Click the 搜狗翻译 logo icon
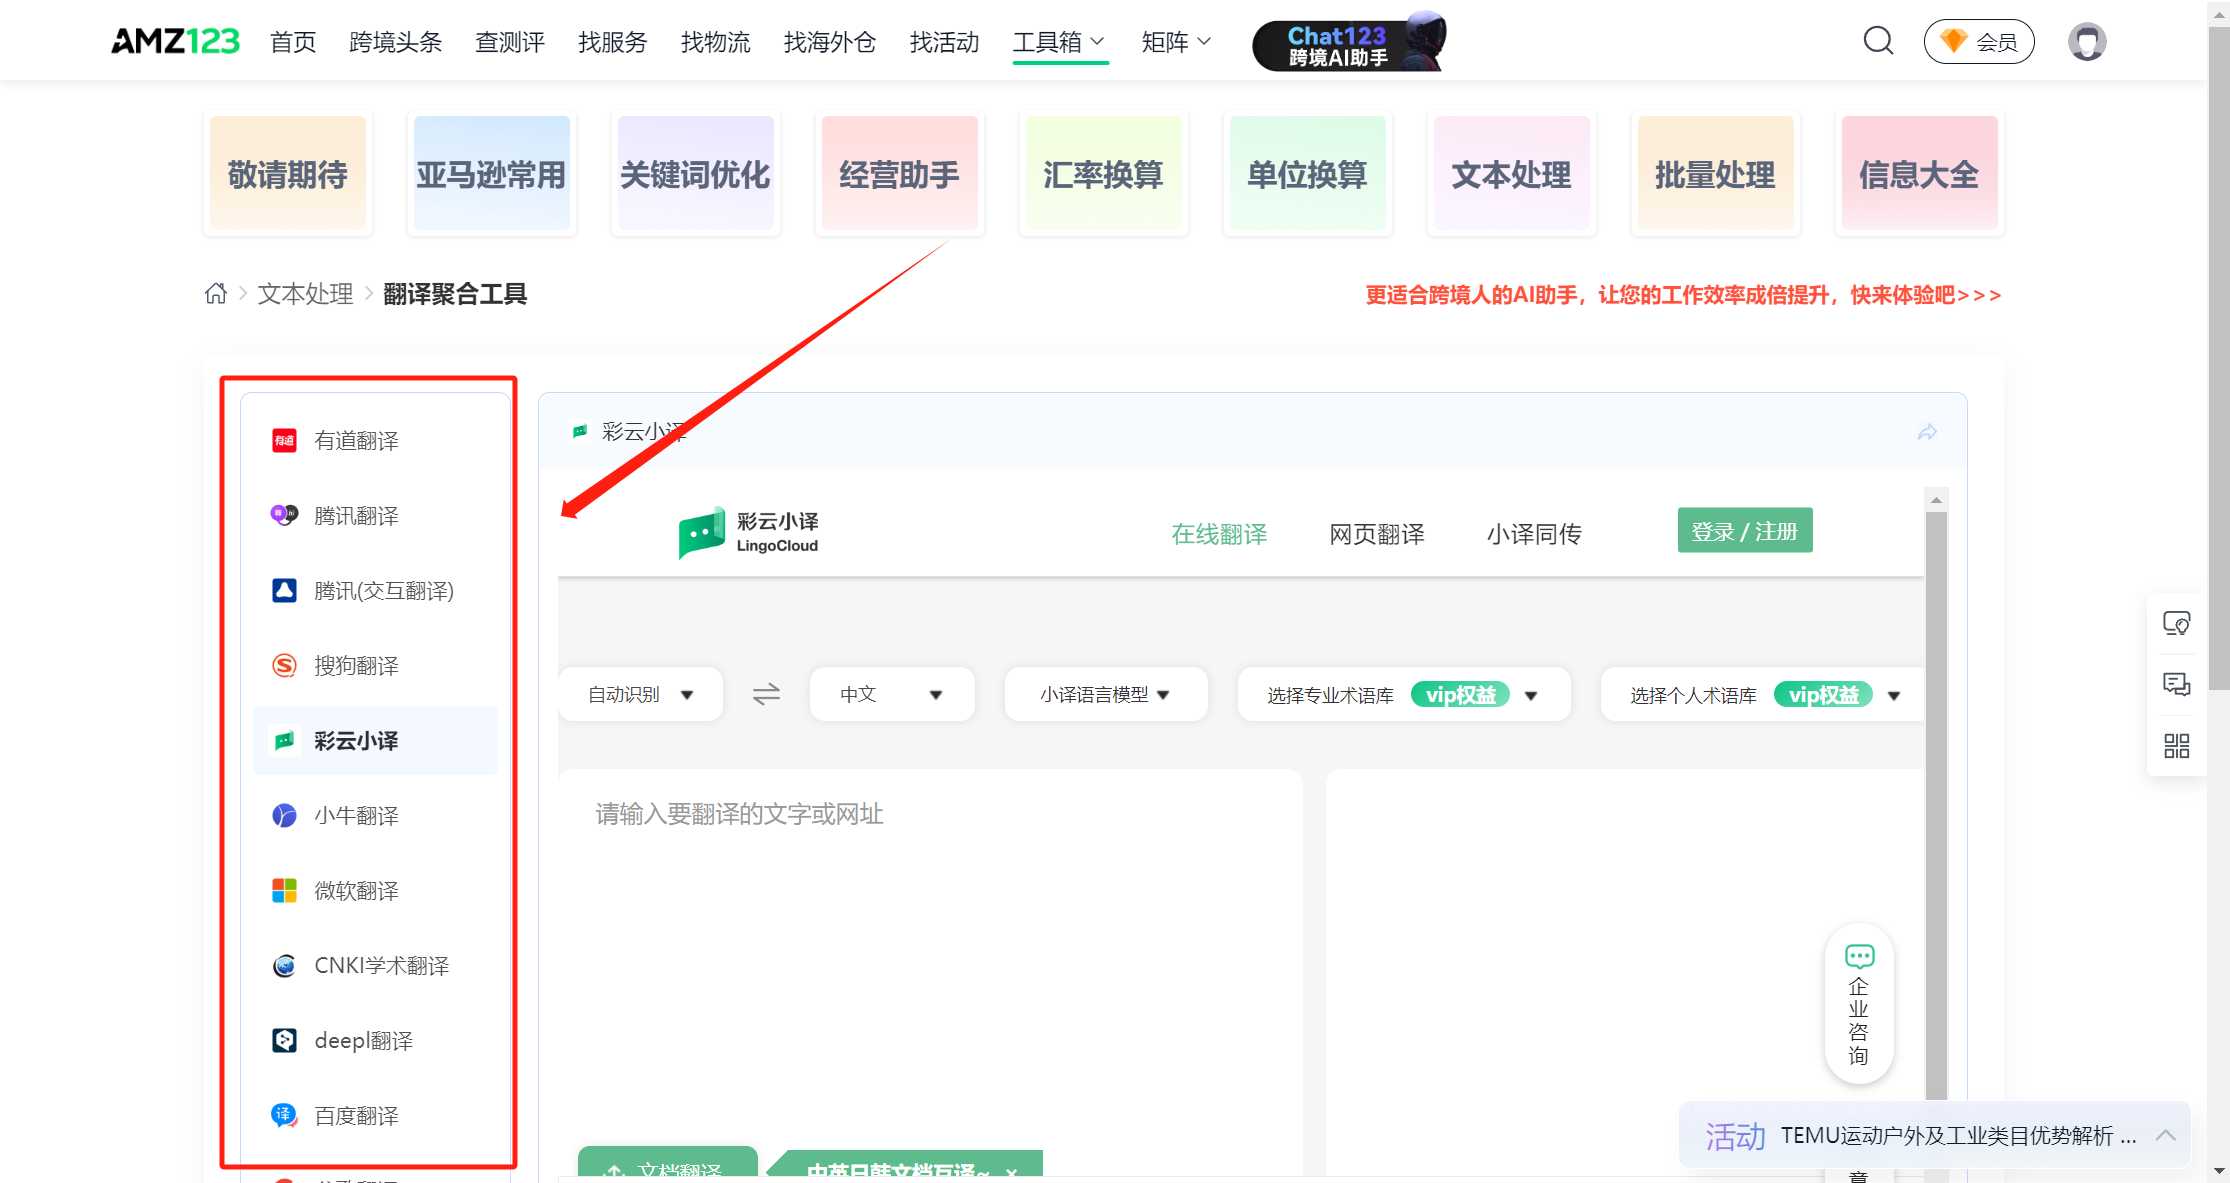Image resolution: width=2230 pixels, height=1183 pixels. coord(284,665)
